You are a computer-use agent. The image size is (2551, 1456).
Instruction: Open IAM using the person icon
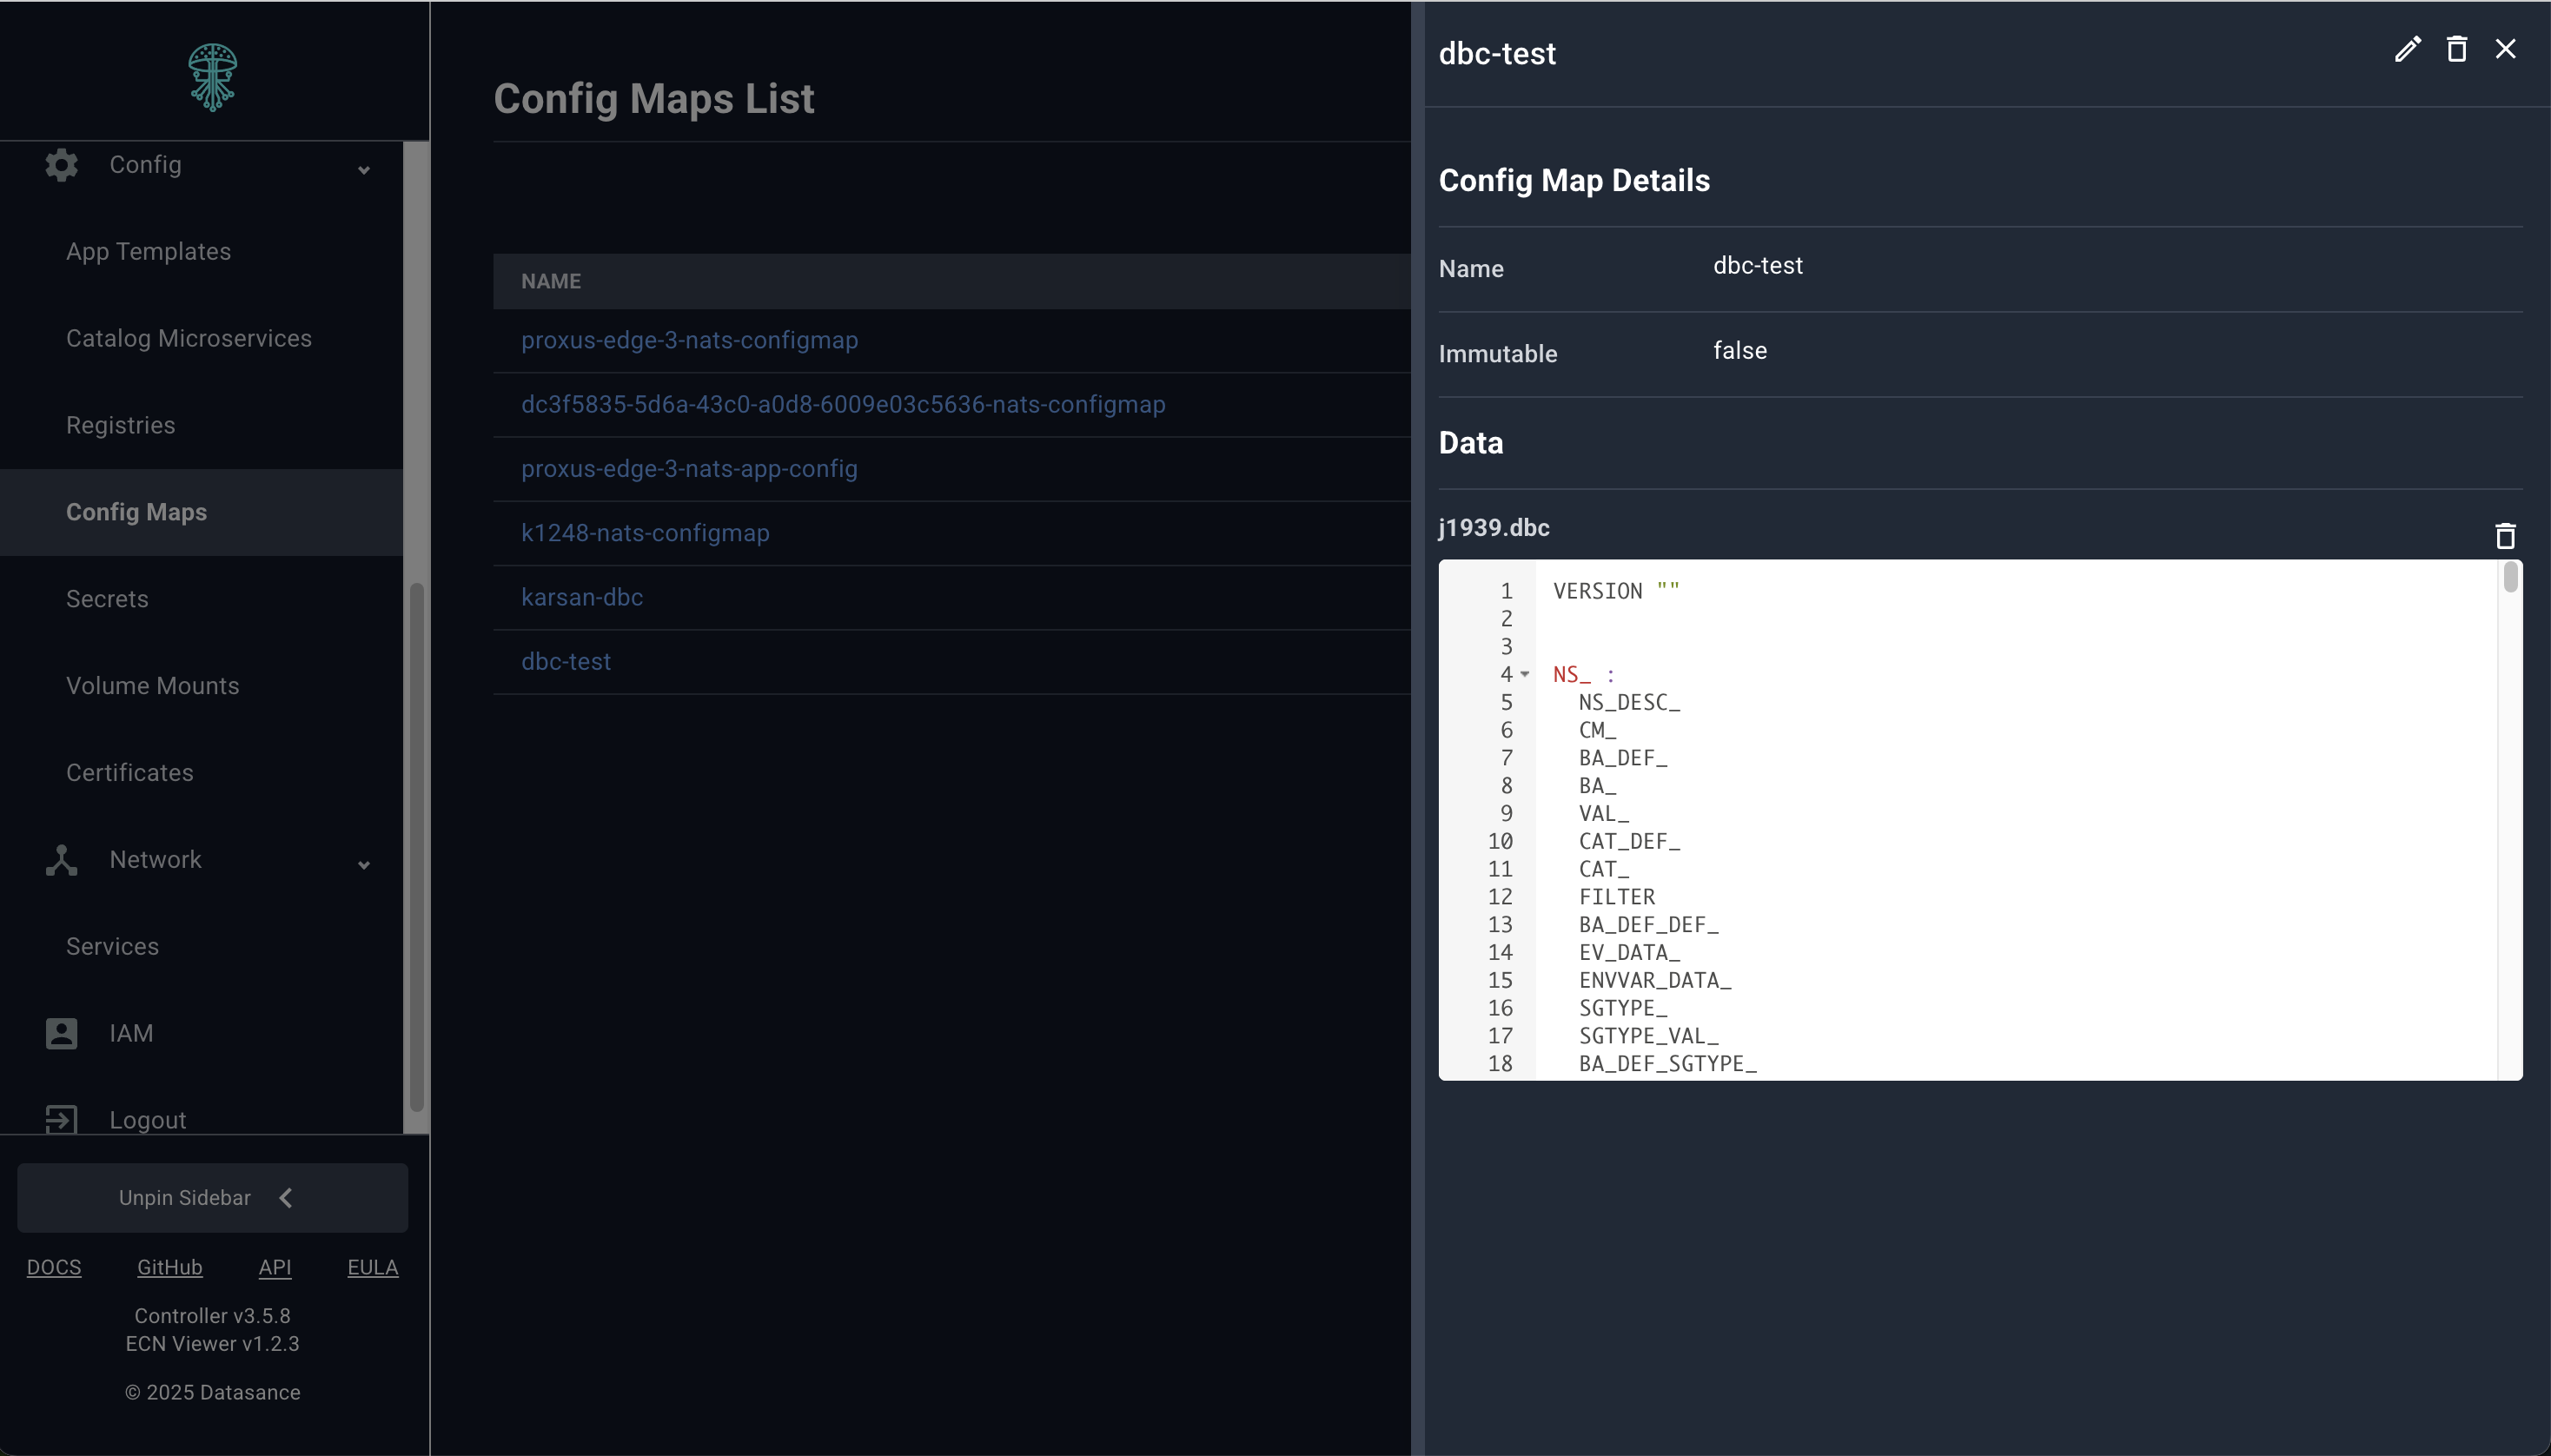pyautogui.click(x=60, y=1033)
